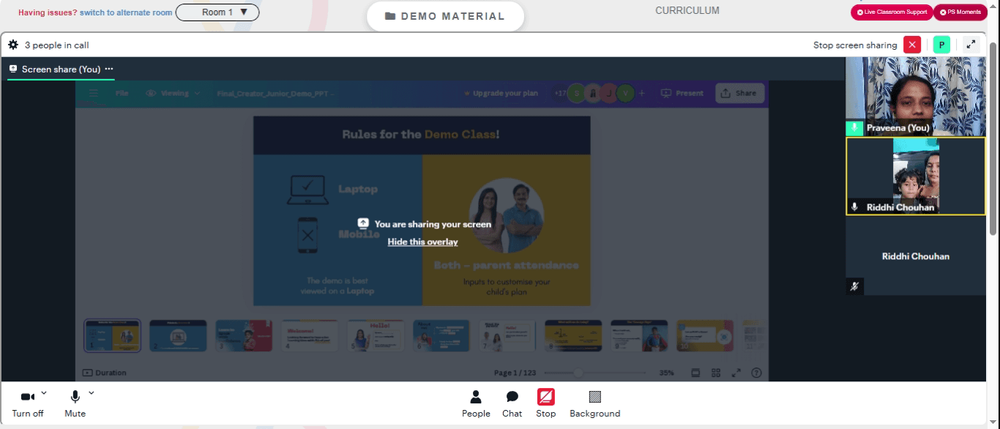Click Canva Share button
1000x429 pixels.
click(739, 93)
